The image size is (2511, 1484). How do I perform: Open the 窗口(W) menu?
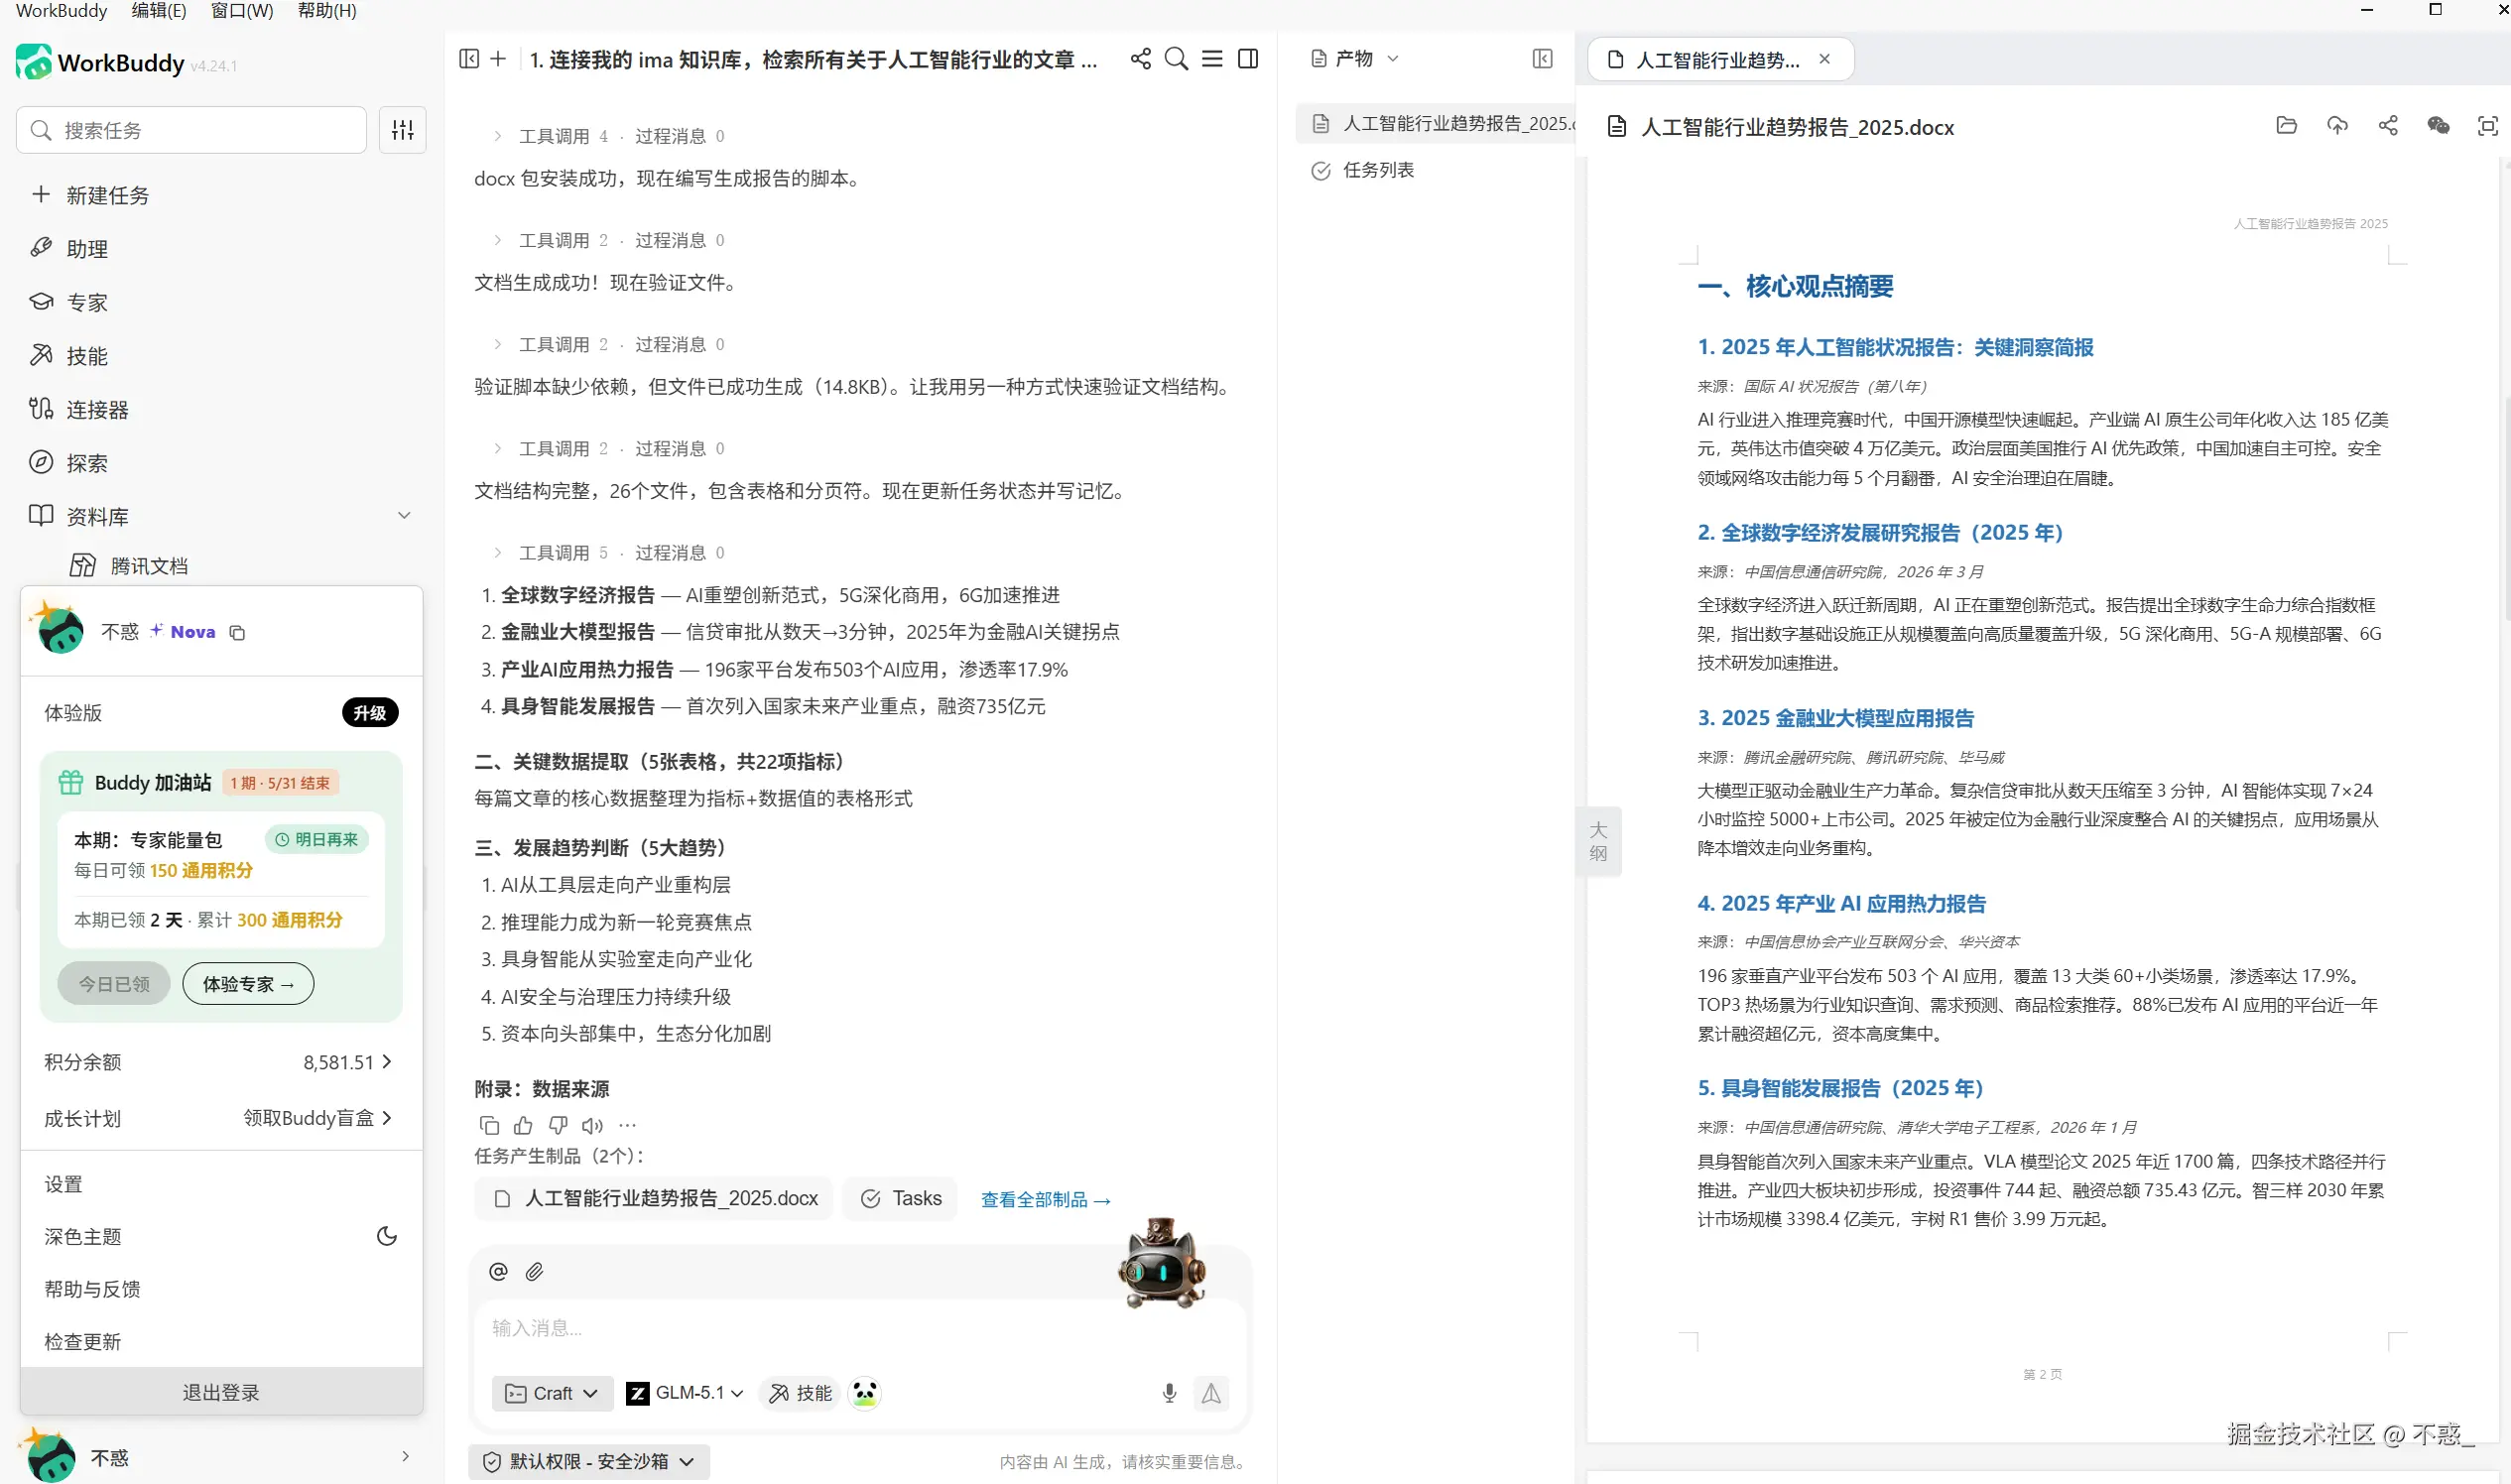pos(242,11)
